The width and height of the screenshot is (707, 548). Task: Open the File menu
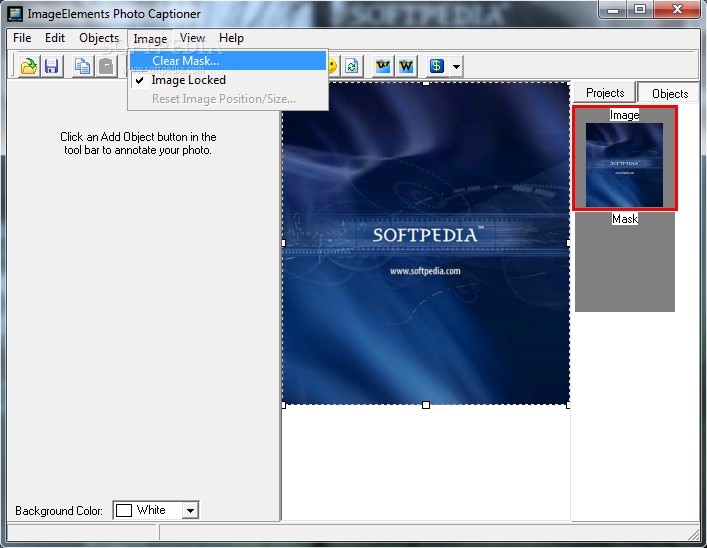click(22, 38)
